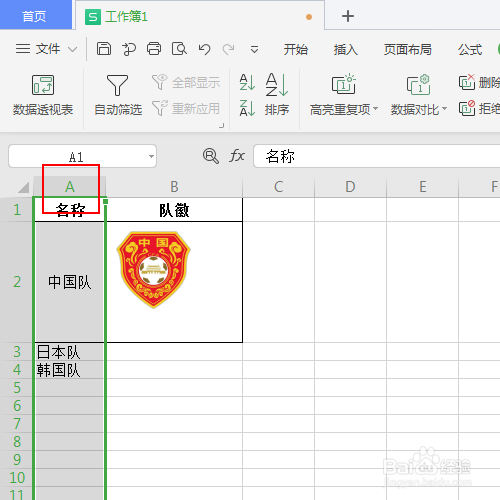Switch to the 插入 ribbon tab
This screenshot has height=500, width=500.
(x=346, y=49)
